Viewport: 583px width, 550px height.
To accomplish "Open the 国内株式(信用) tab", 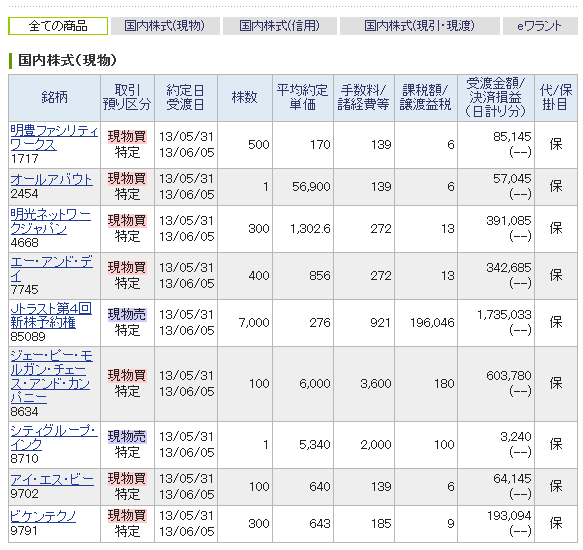I will pos(280,26).
